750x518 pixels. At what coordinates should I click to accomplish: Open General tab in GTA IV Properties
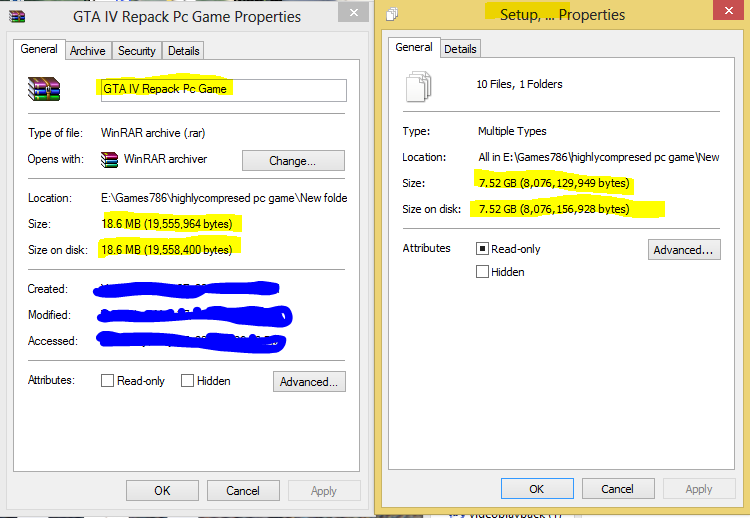tap(39, 49)
